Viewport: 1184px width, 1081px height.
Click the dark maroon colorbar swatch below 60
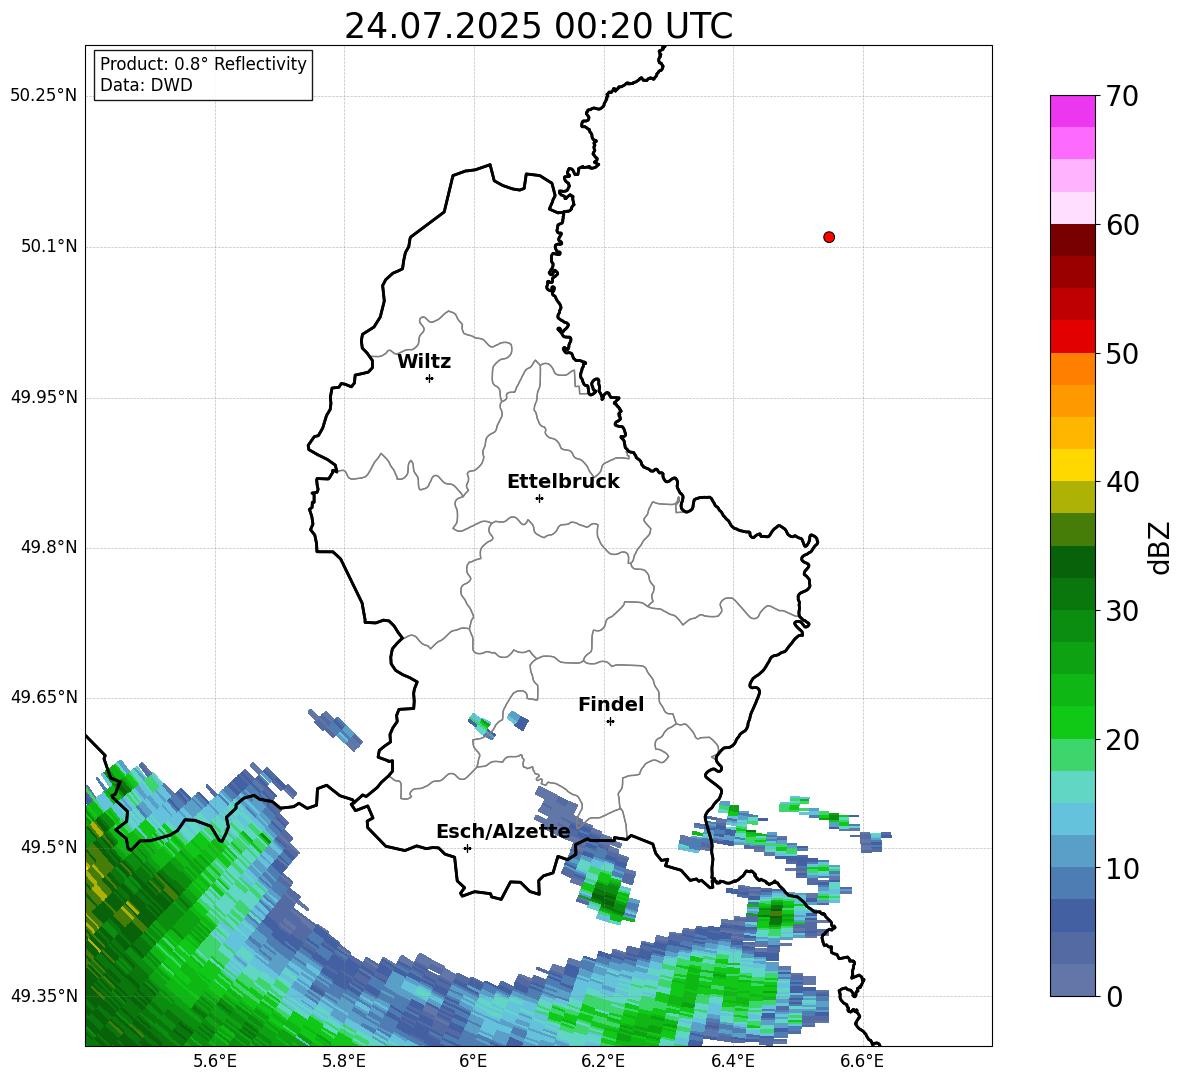click(x=1072, y=240)
